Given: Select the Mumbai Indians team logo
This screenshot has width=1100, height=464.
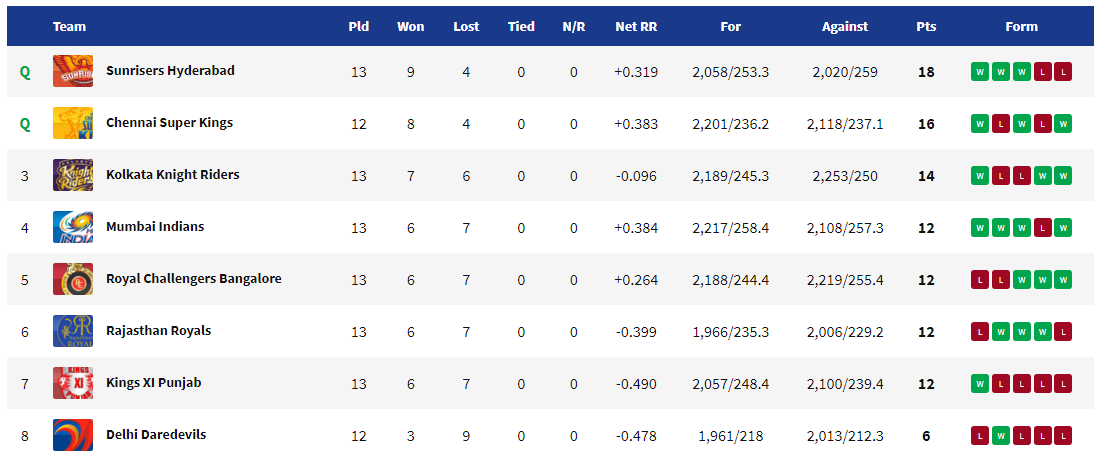Looking at the screenshot, I should coord(72,227).
